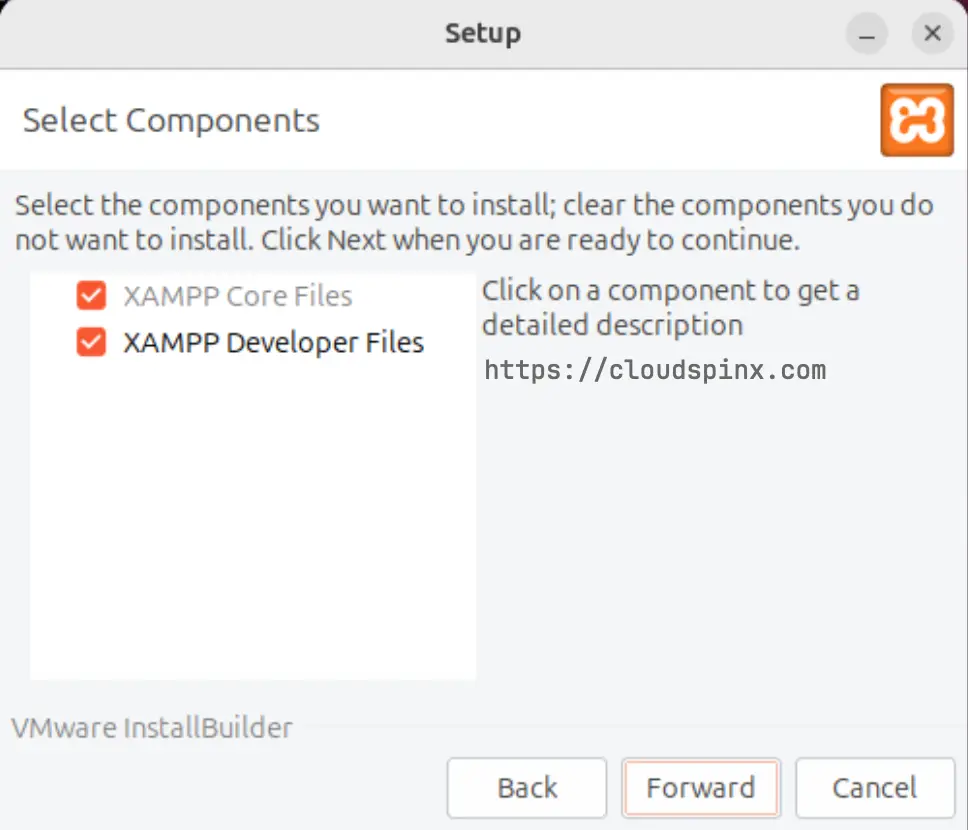The height and width of the screenshot is (830, 968).
Task: Click the Select Components heading
Action: [170, 120]
